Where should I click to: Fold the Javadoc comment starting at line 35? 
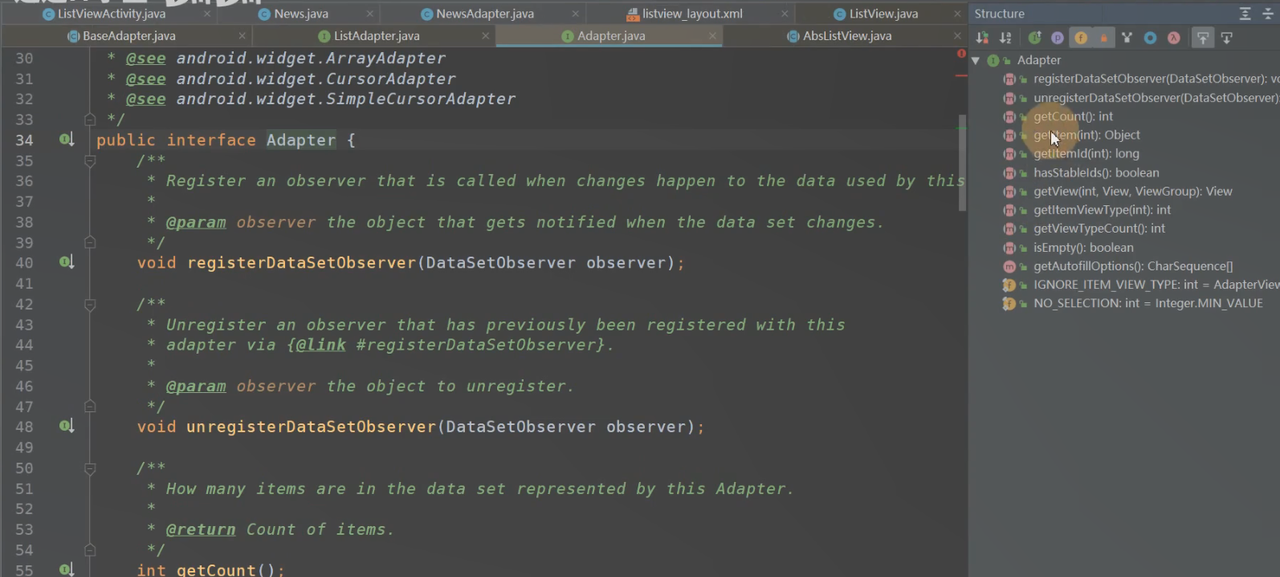coord(90,161)
